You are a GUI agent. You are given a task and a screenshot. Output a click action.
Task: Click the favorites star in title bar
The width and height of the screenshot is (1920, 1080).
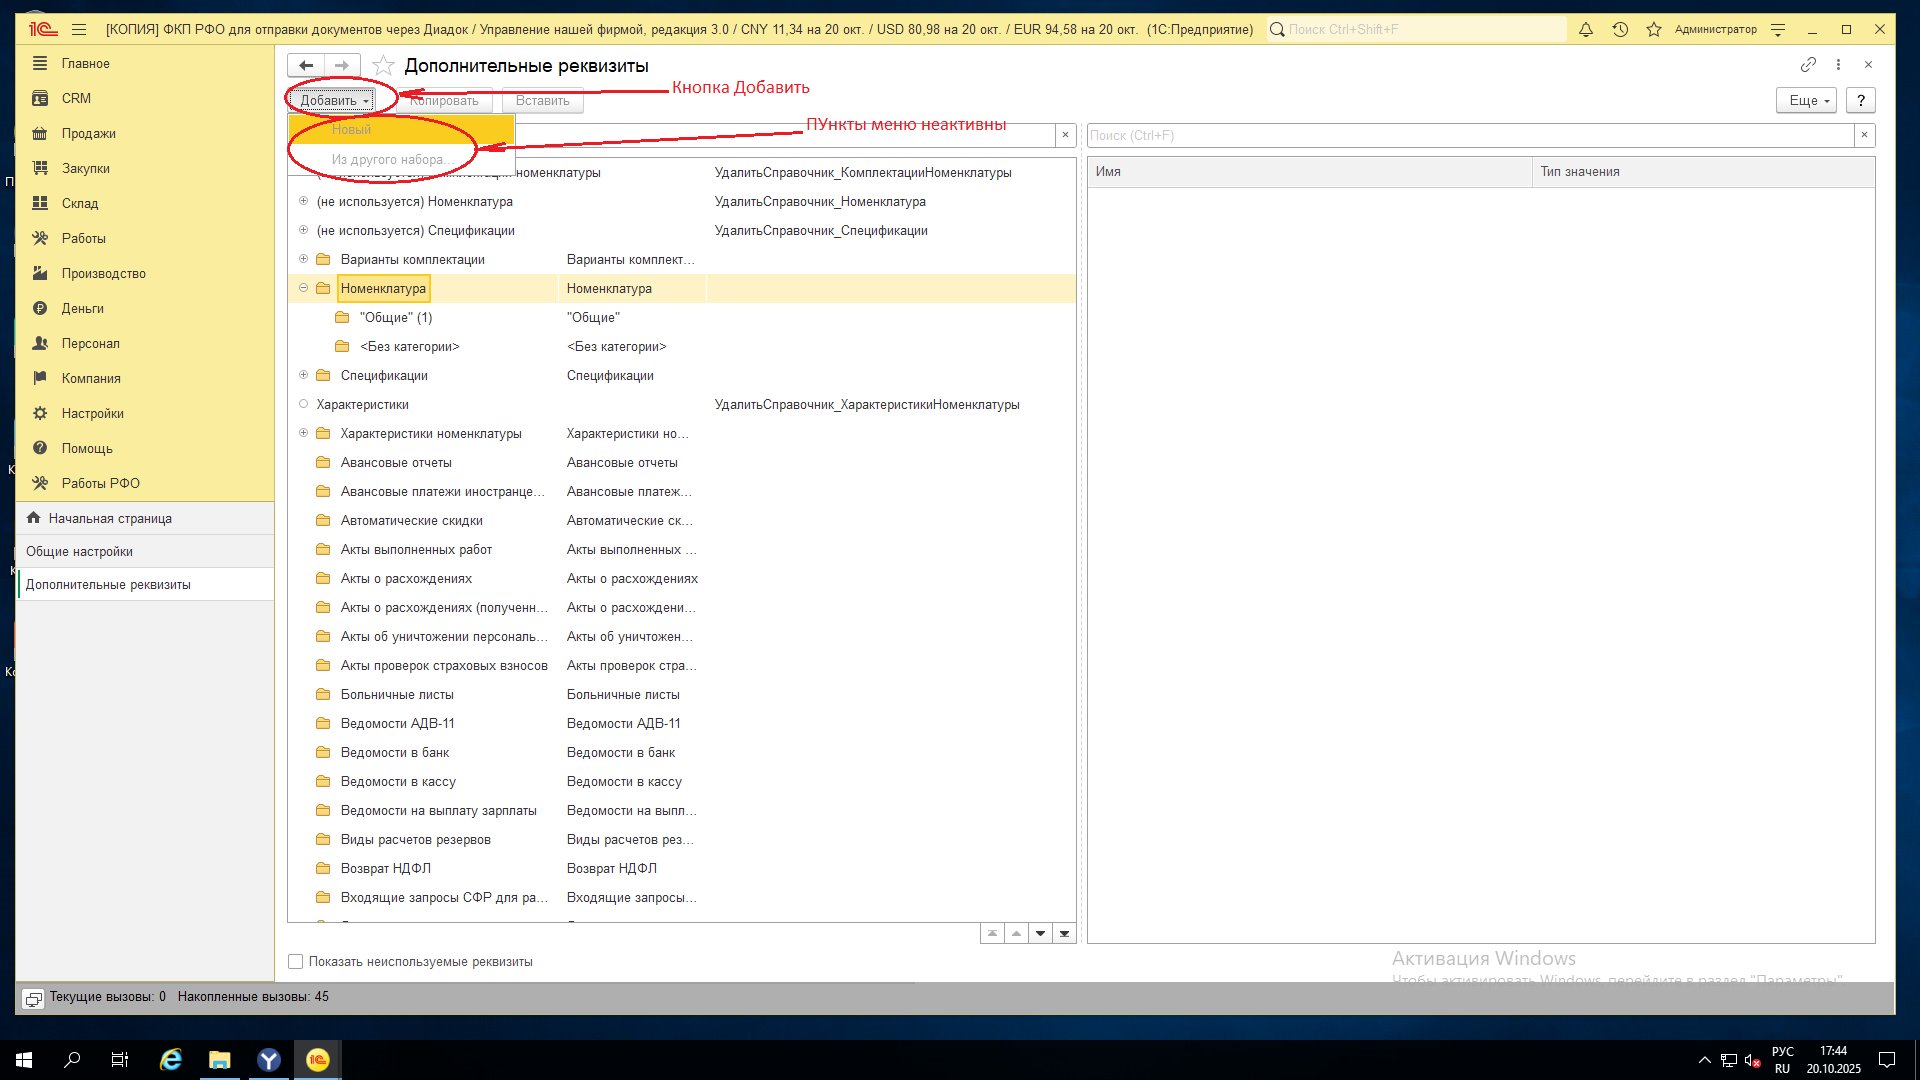tap(1654, 30)
